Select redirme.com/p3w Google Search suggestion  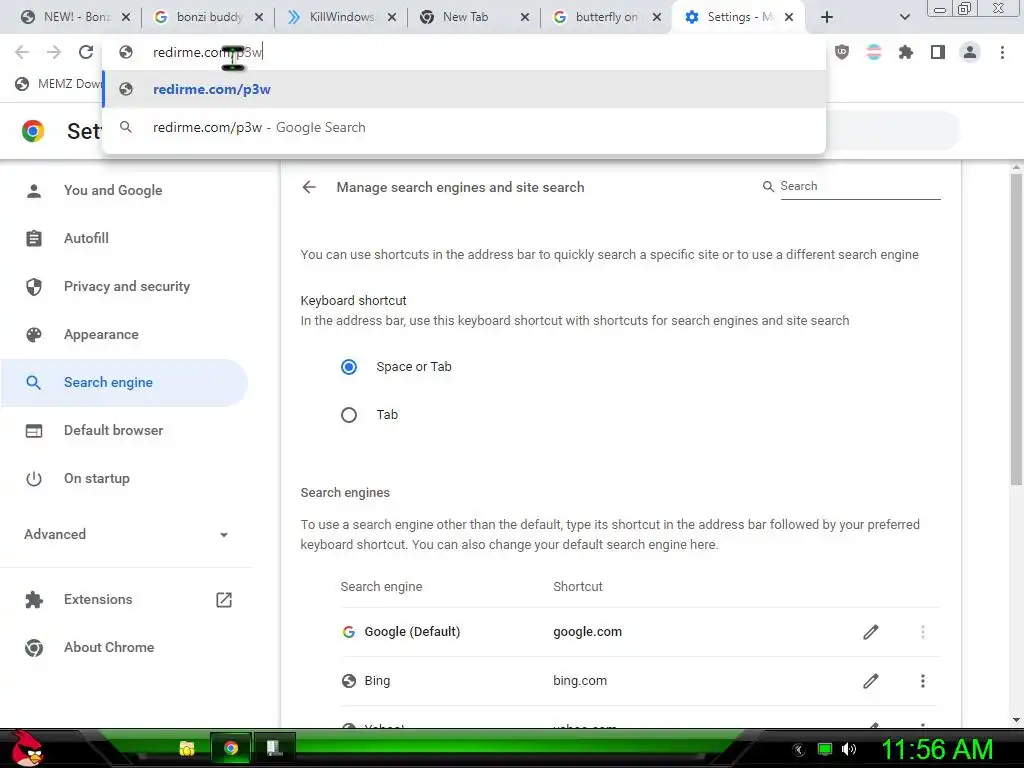pos(464,127)
